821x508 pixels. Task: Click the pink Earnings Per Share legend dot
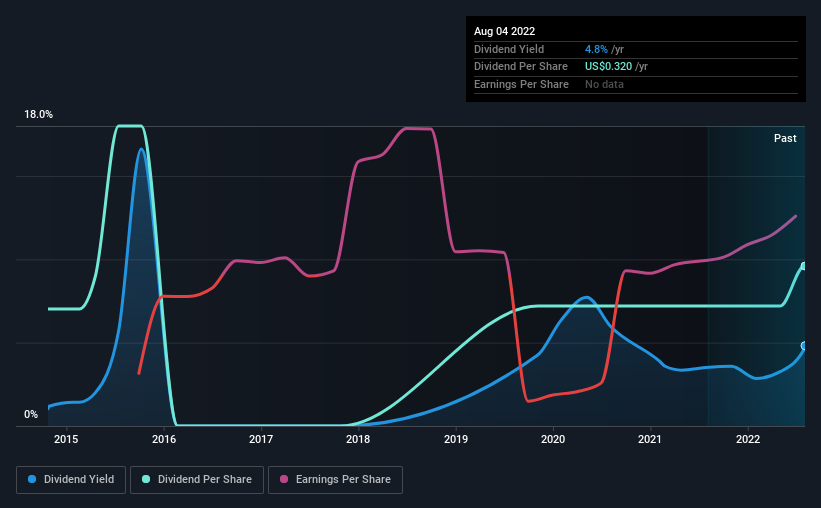[x=286, y=480]
